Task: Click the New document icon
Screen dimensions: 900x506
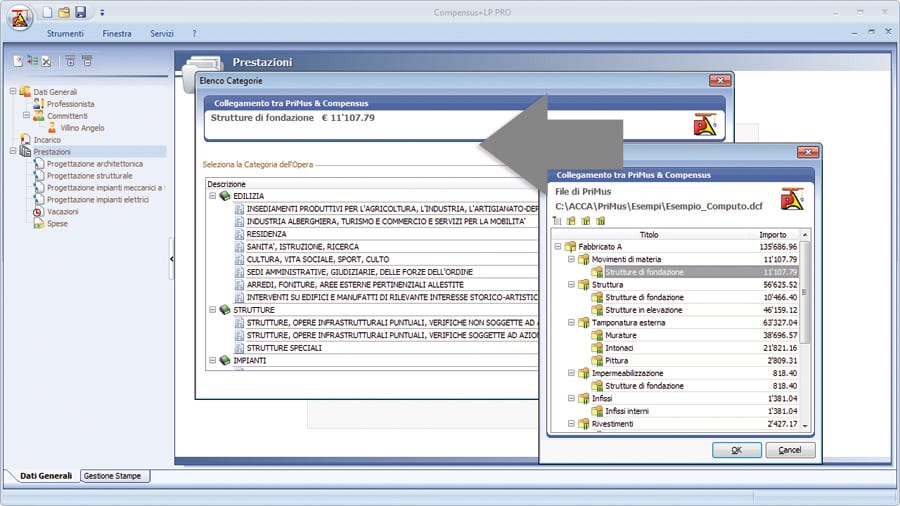Action: tap(47, 12)
